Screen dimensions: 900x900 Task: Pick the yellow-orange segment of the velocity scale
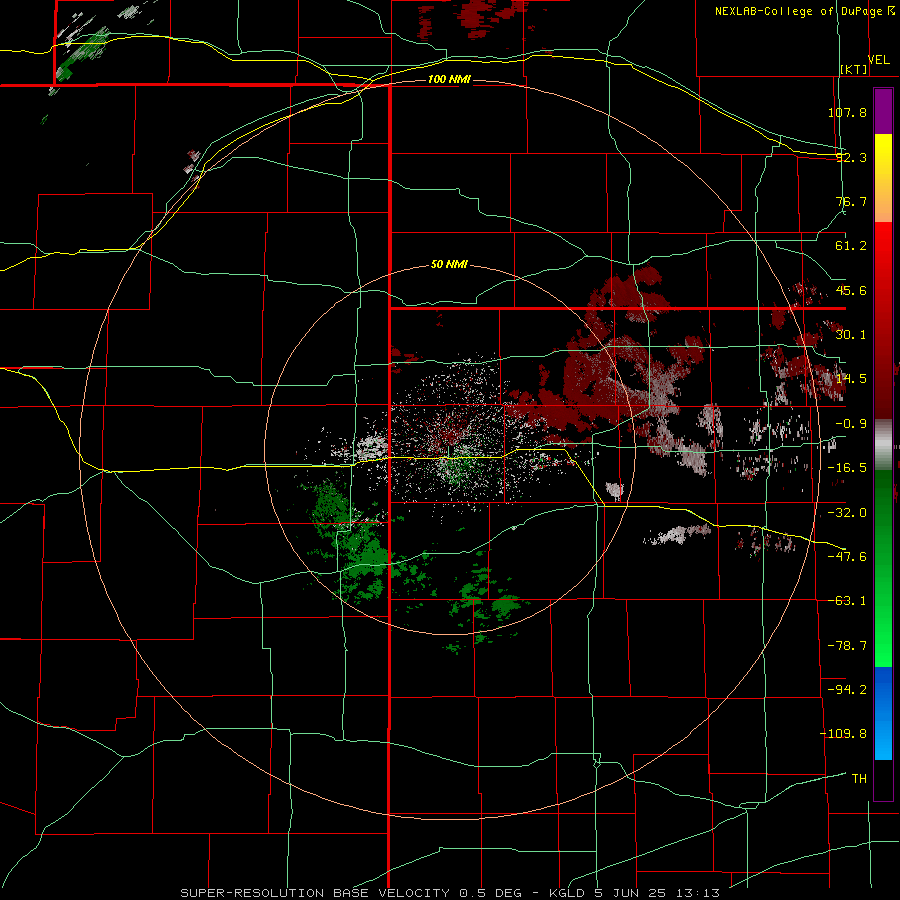(x=883, y=178)
